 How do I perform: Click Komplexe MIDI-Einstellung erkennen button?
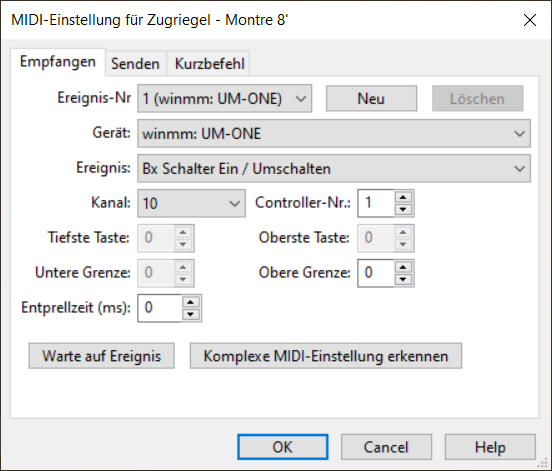(326, 356)
